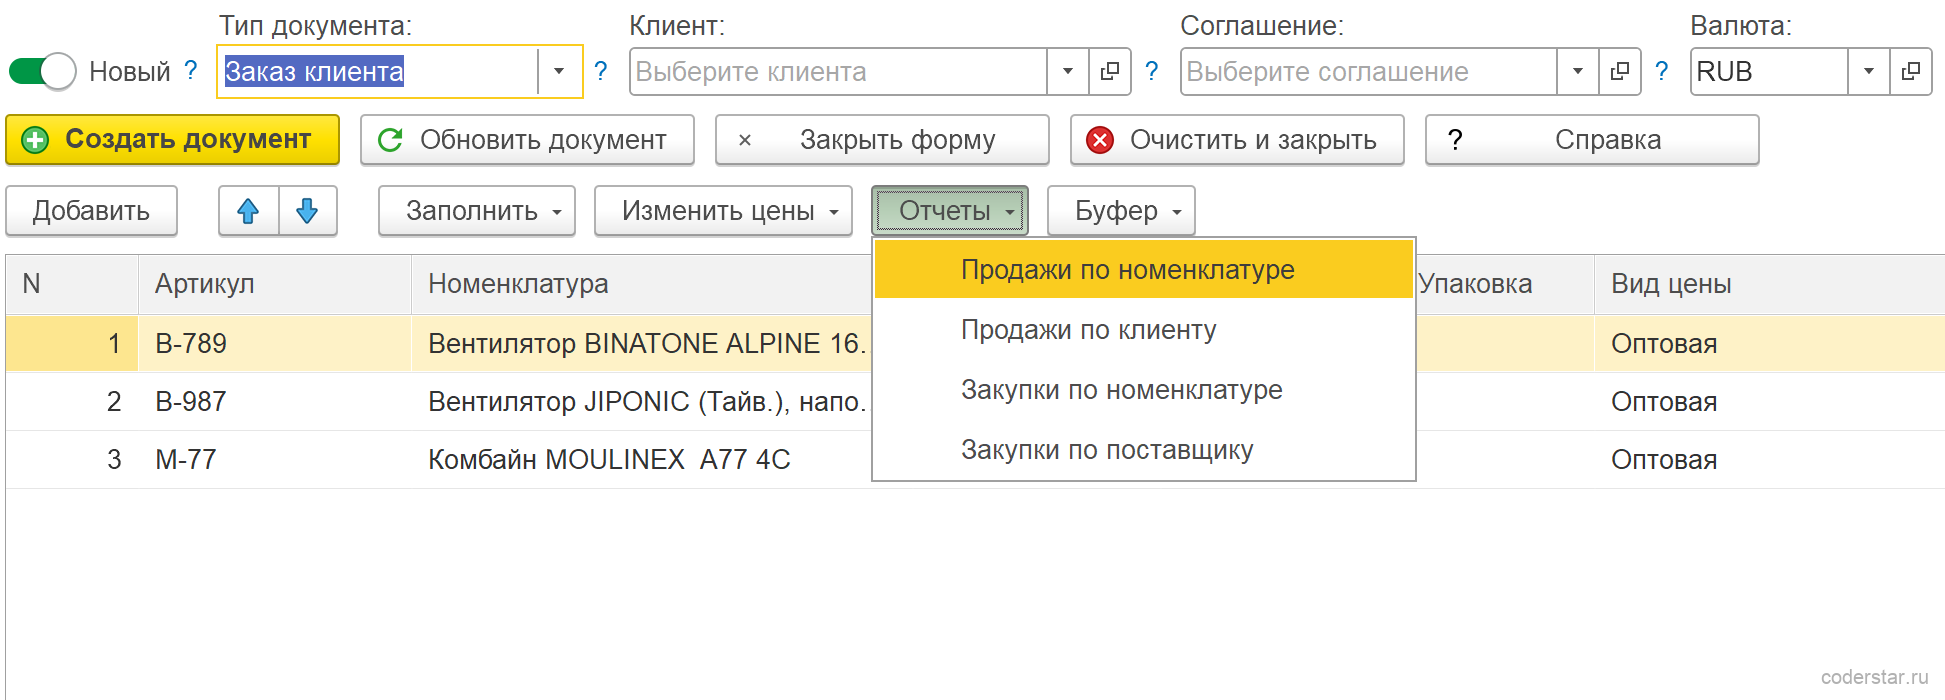
Task: Click row number 2 cell
Action: (72, 402)
